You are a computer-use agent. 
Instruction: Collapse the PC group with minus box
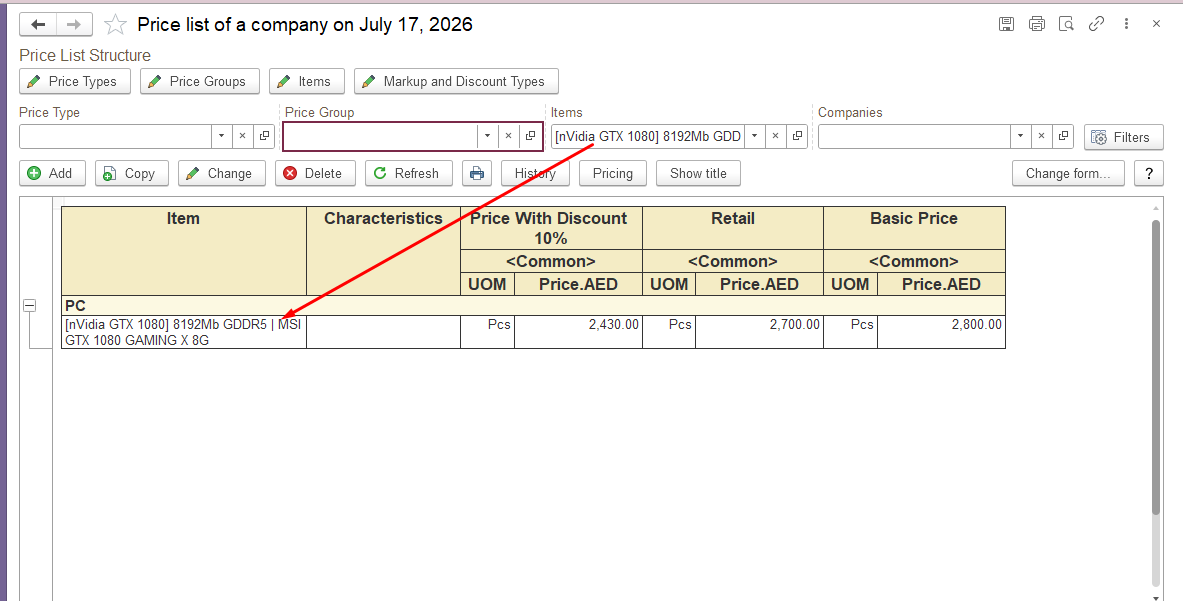29,305
